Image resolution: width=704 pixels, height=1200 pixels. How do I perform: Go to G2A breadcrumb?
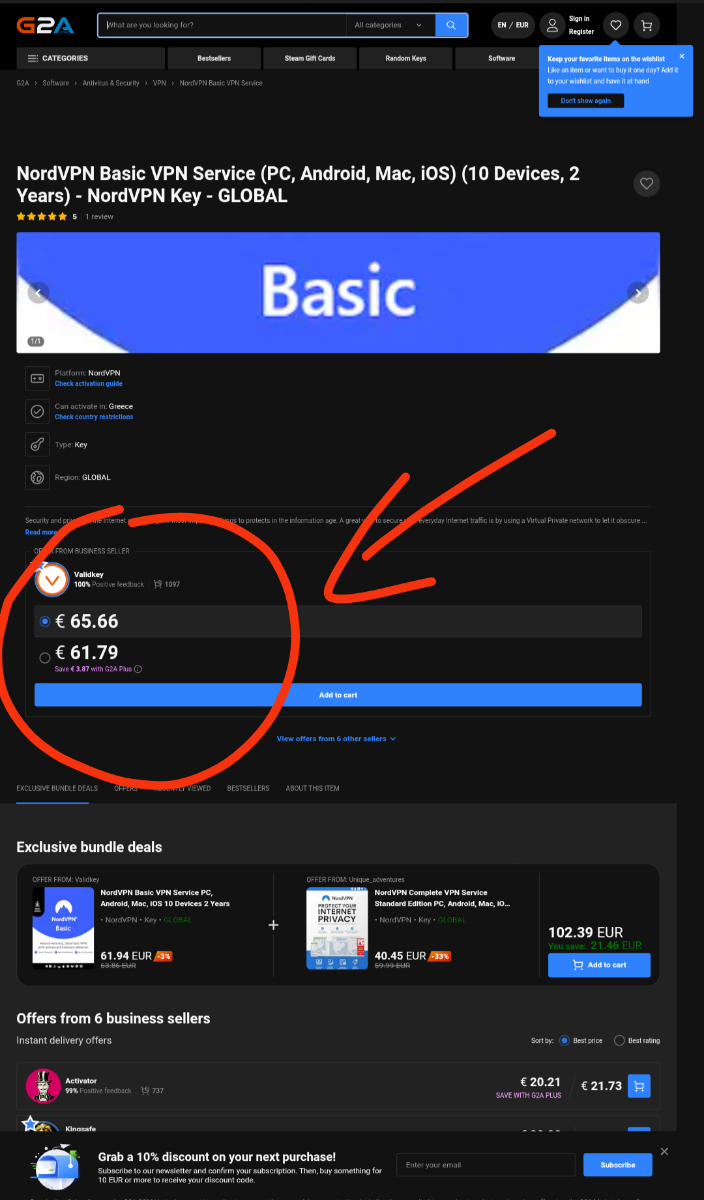click(22, 83)
